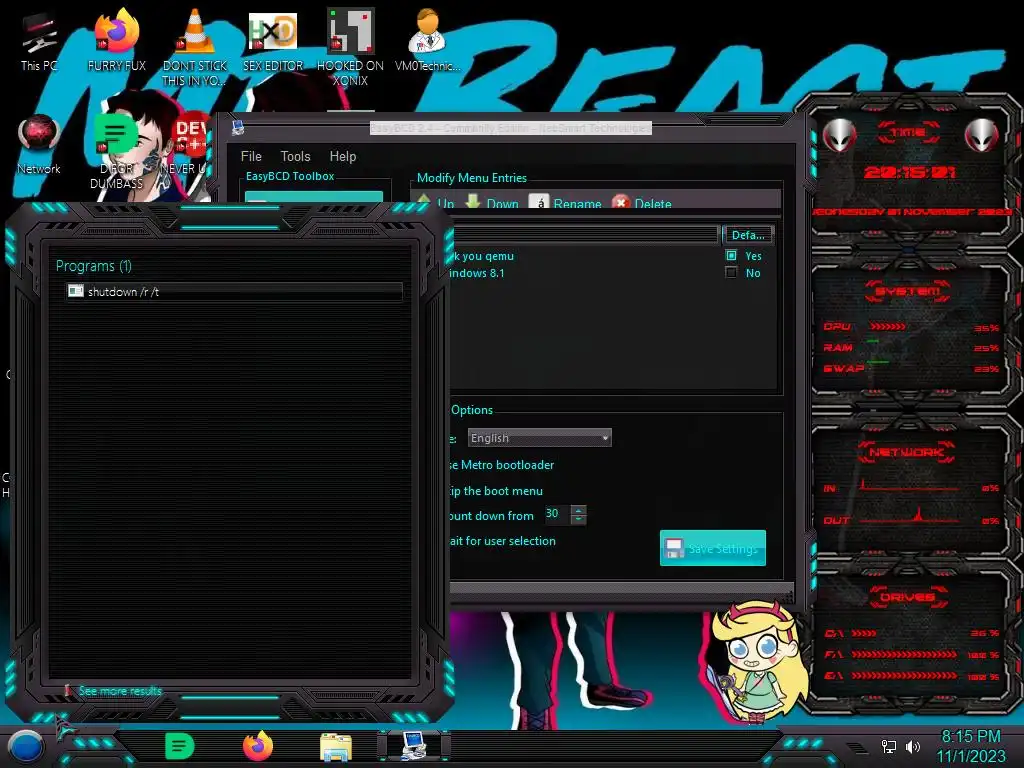Click the Save Settings button
Screen dimensions: 1024x768
click(712, 548)
